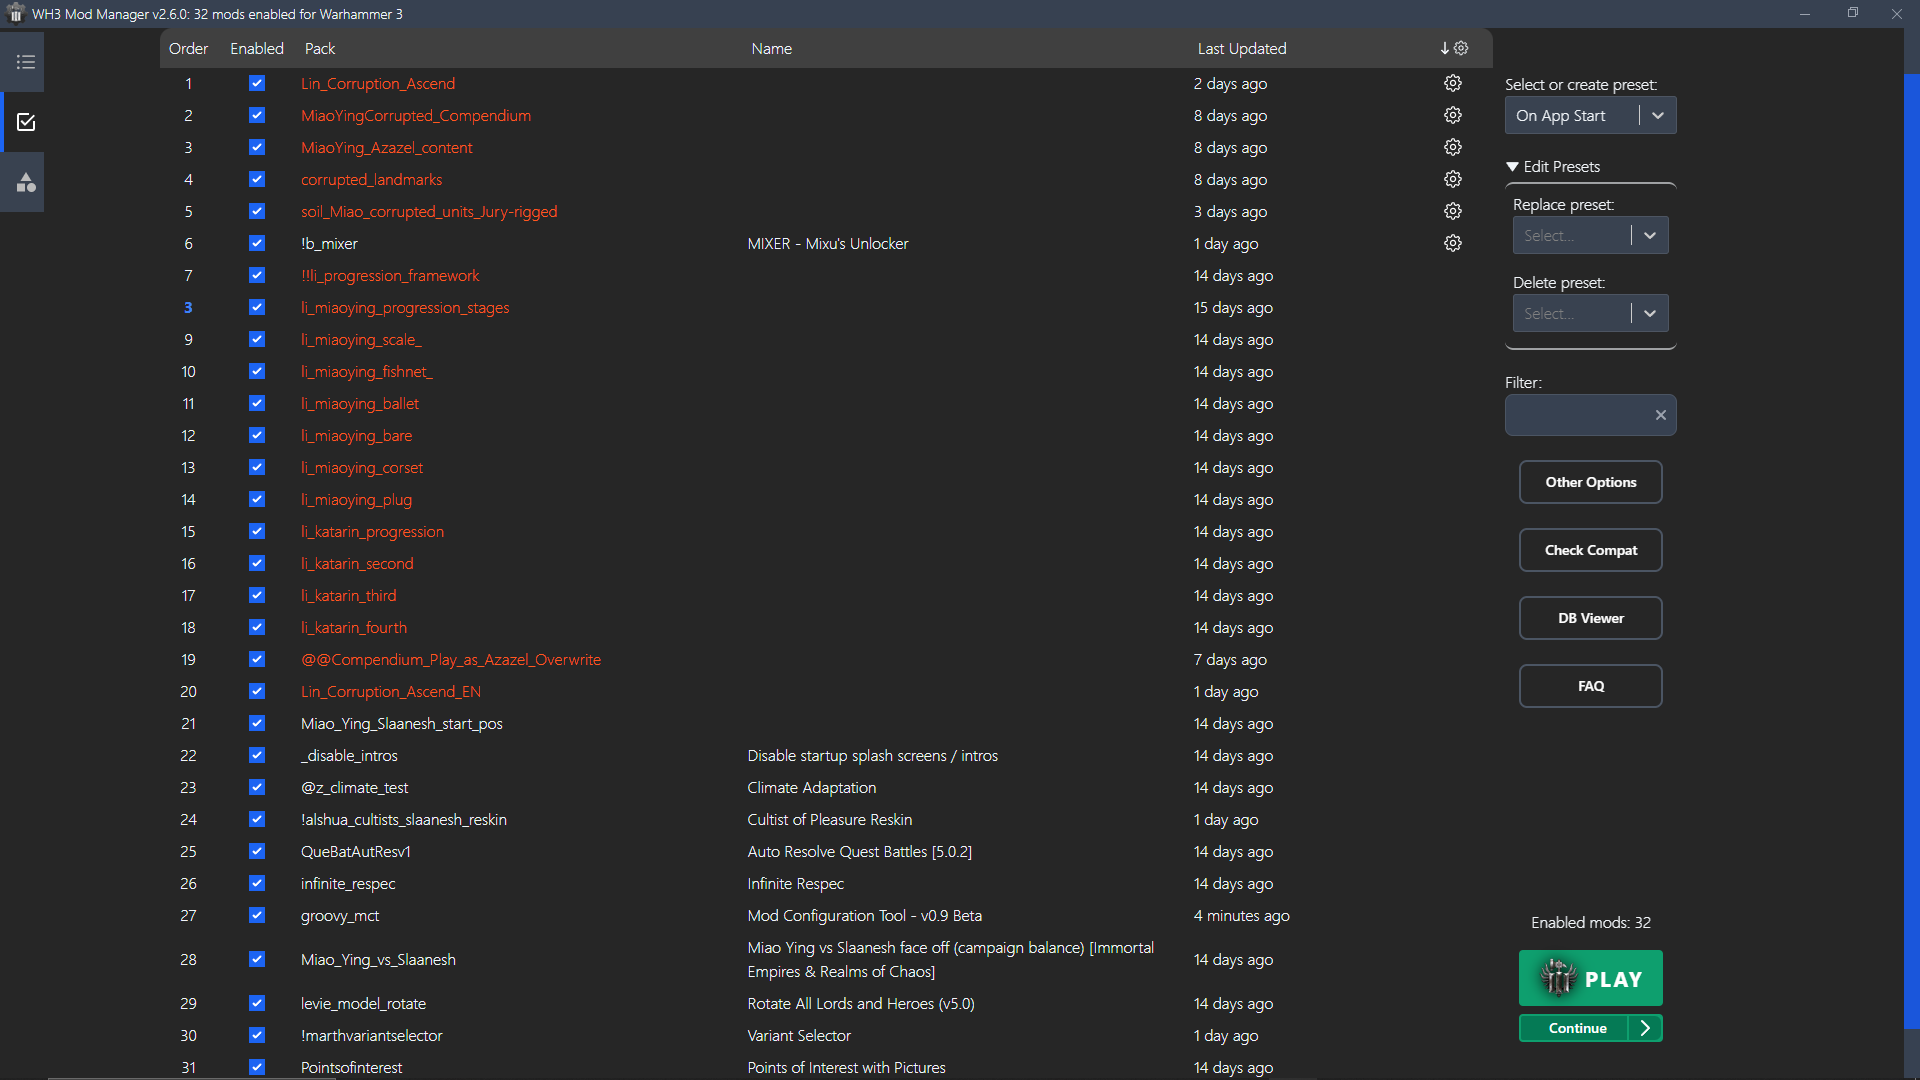Clear the filter with the X icon
This screenshot has width=1920, height=1080.
tap(1660, 415)
